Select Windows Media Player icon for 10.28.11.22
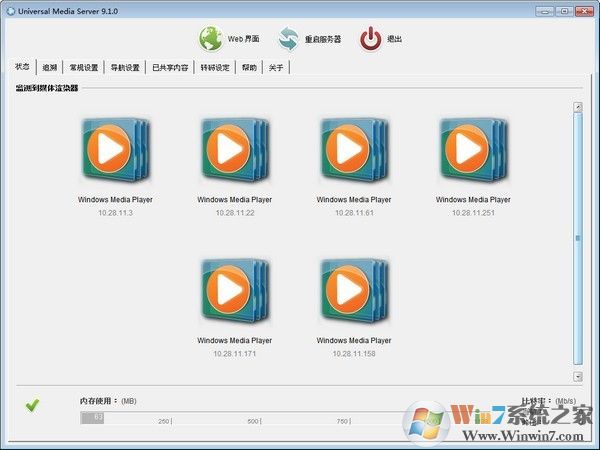Image resolution: width=600 pixels, height=450 pixels. [x=235, y=150]
